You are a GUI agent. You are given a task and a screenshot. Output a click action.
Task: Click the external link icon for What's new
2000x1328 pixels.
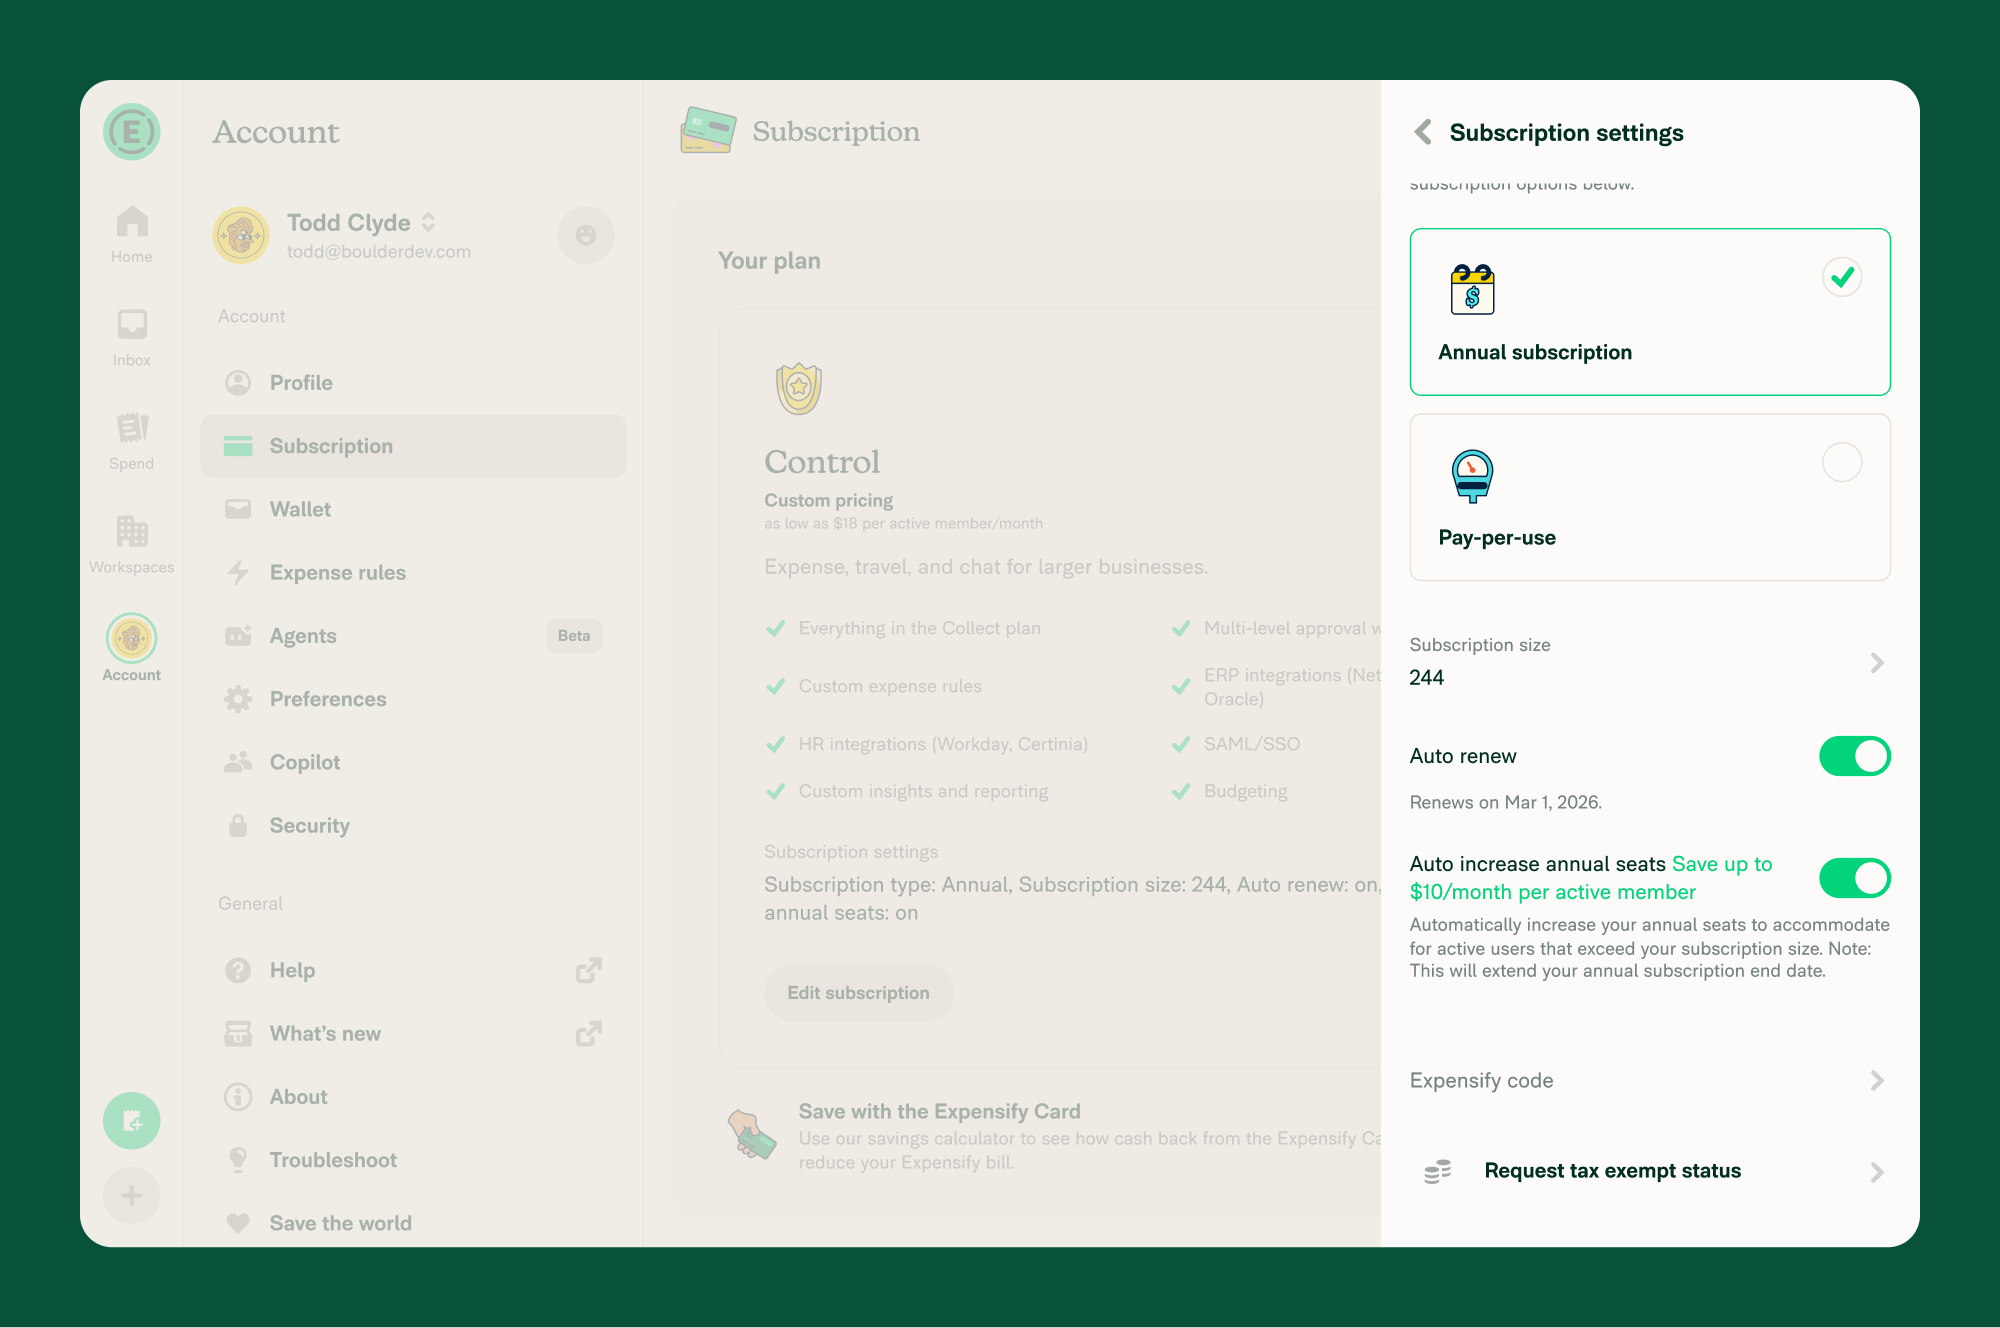[x=589, y=1033]
